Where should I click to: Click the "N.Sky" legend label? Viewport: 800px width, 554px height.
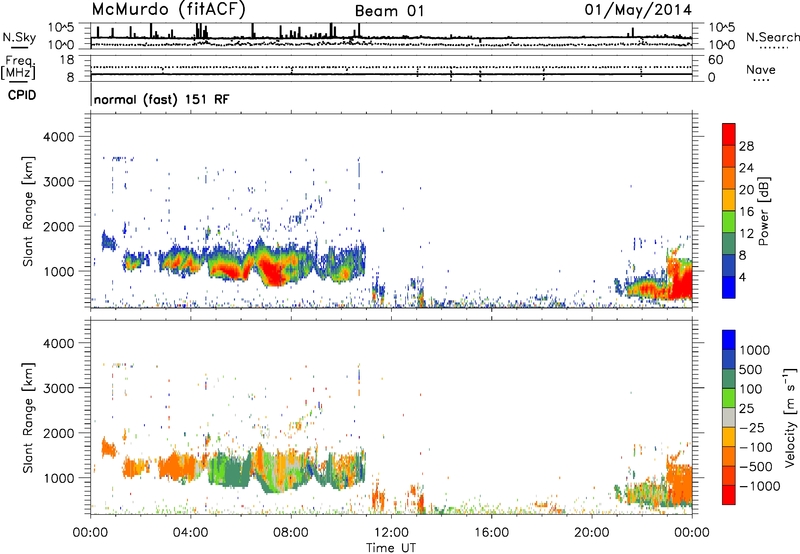(x=19, y=37)
